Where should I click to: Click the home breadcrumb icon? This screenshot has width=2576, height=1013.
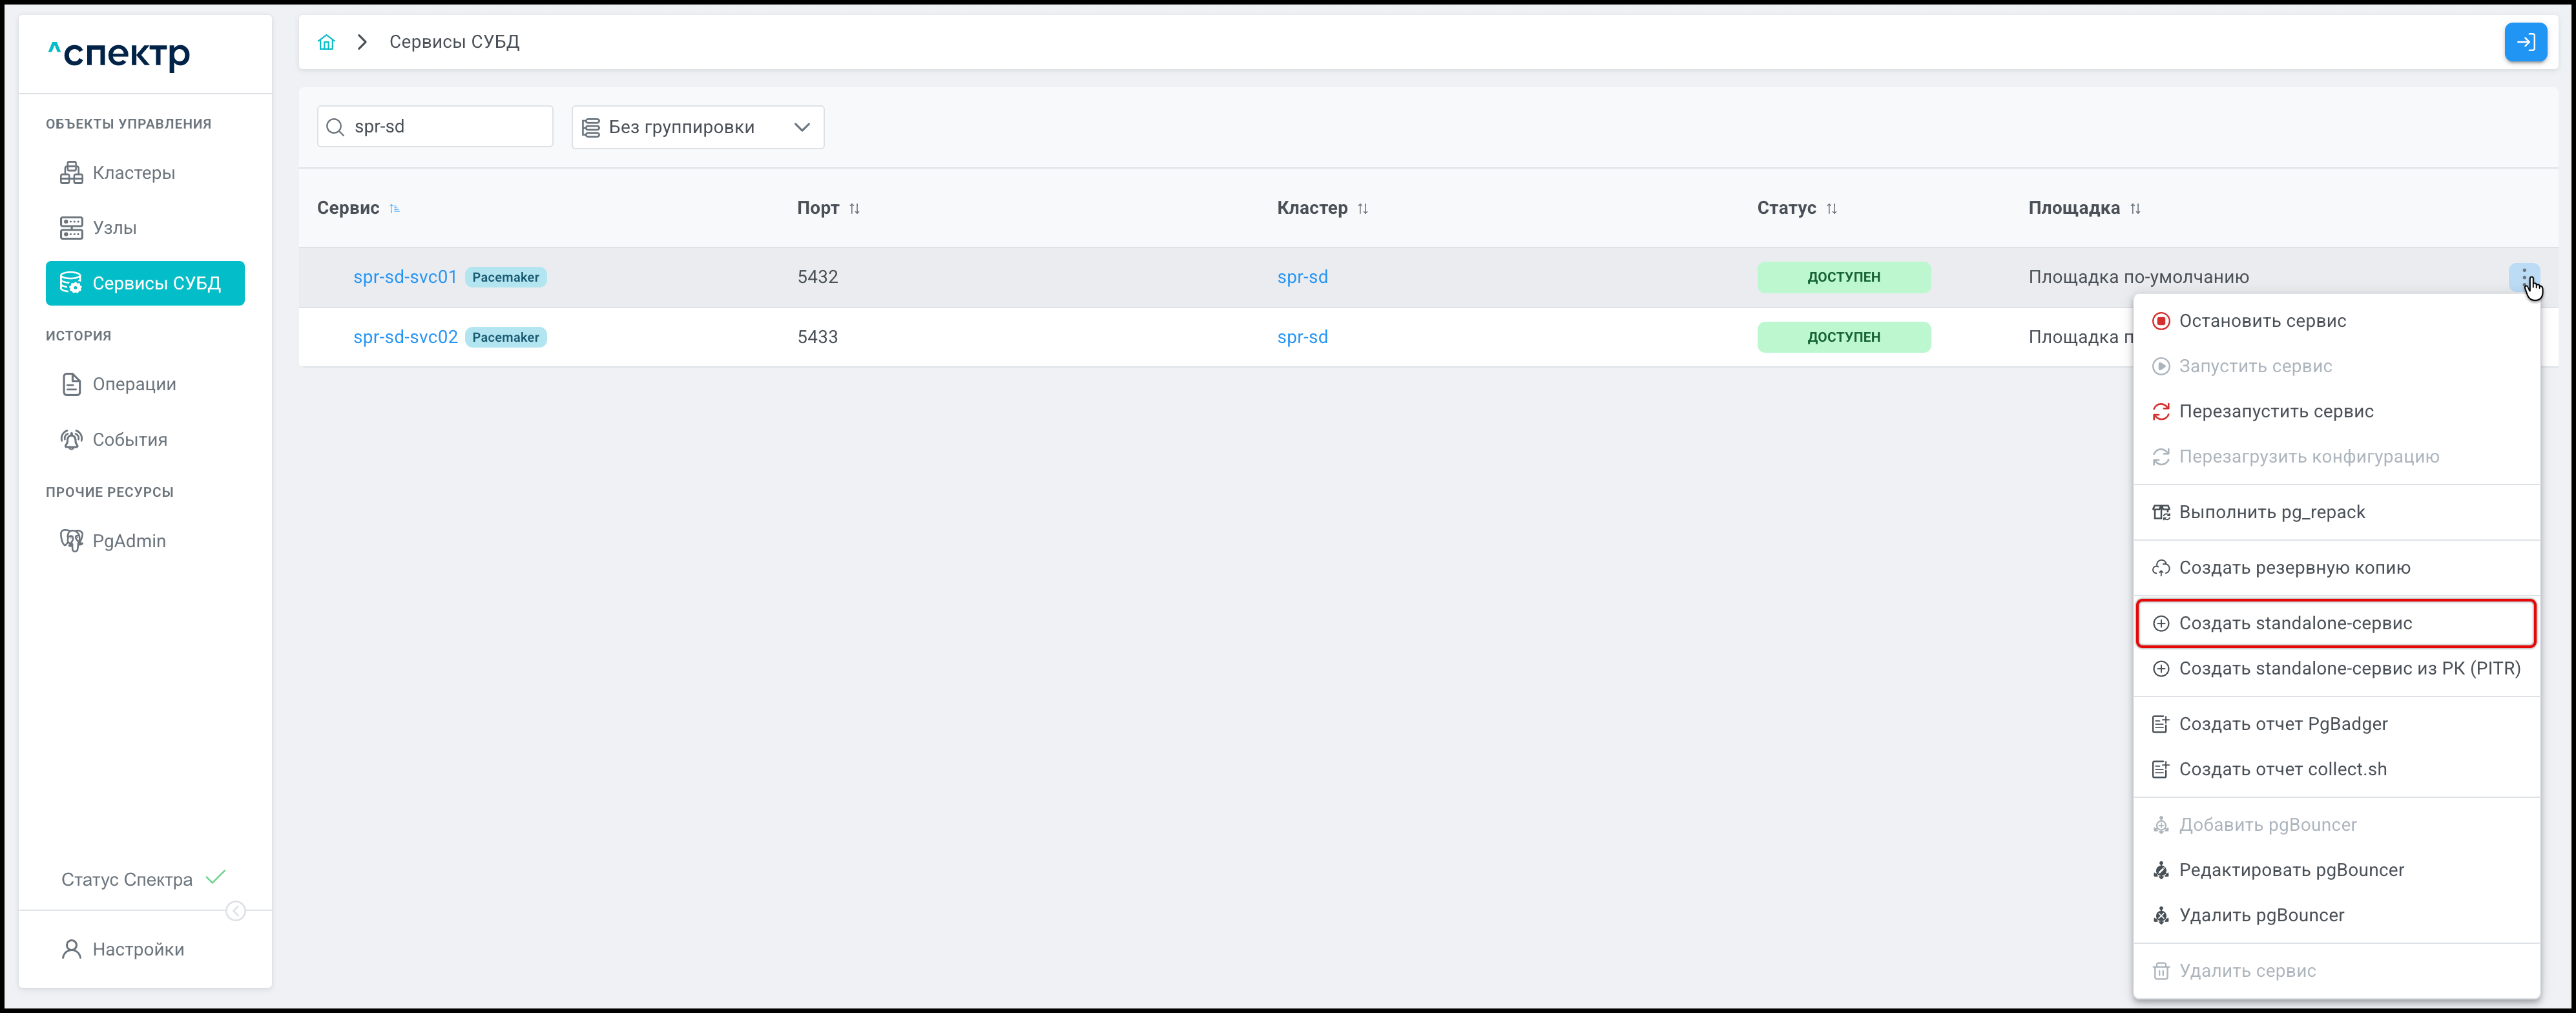pyautogui.click(x=326, y=42)
